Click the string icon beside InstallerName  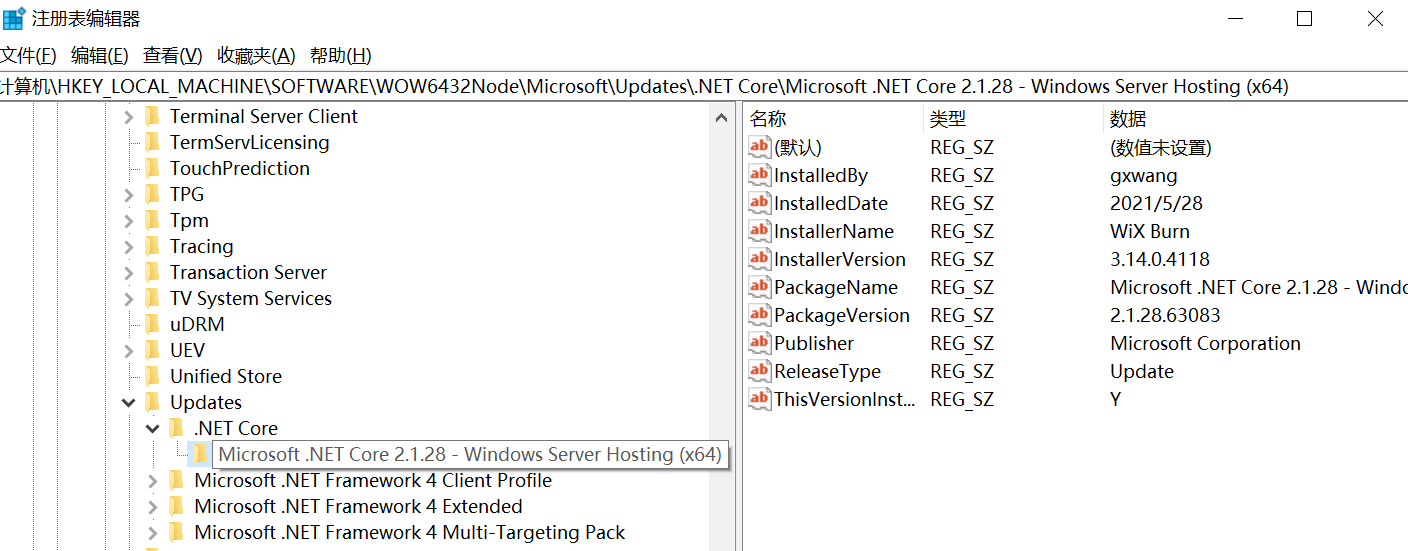click(x=760, y=232)
